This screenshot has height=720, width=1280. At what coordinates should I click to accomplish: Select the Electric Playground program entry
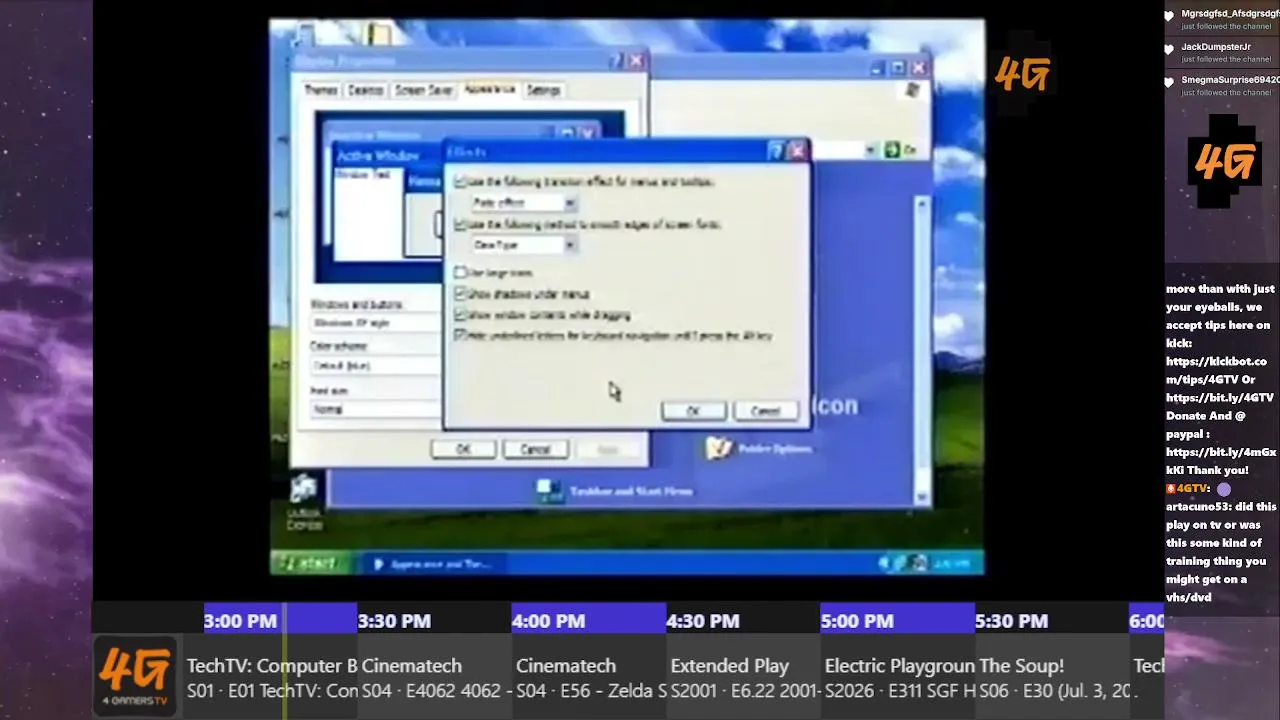[897, 677]
